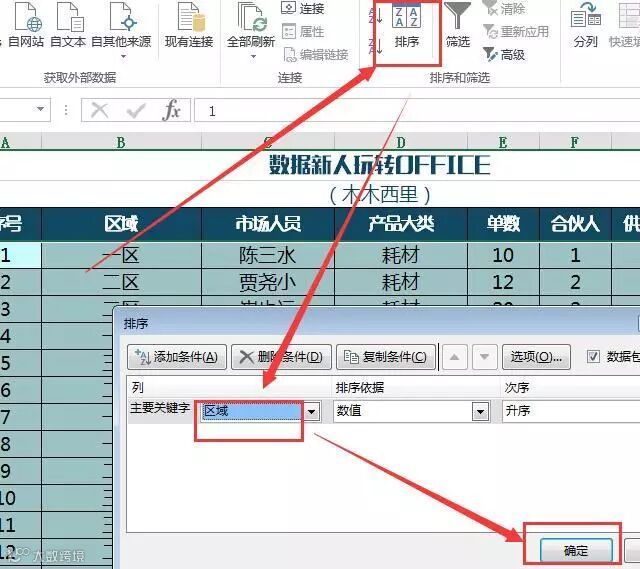
Task: Click Delete Condition (删除条件) button
Action: [x=281, y=357]
